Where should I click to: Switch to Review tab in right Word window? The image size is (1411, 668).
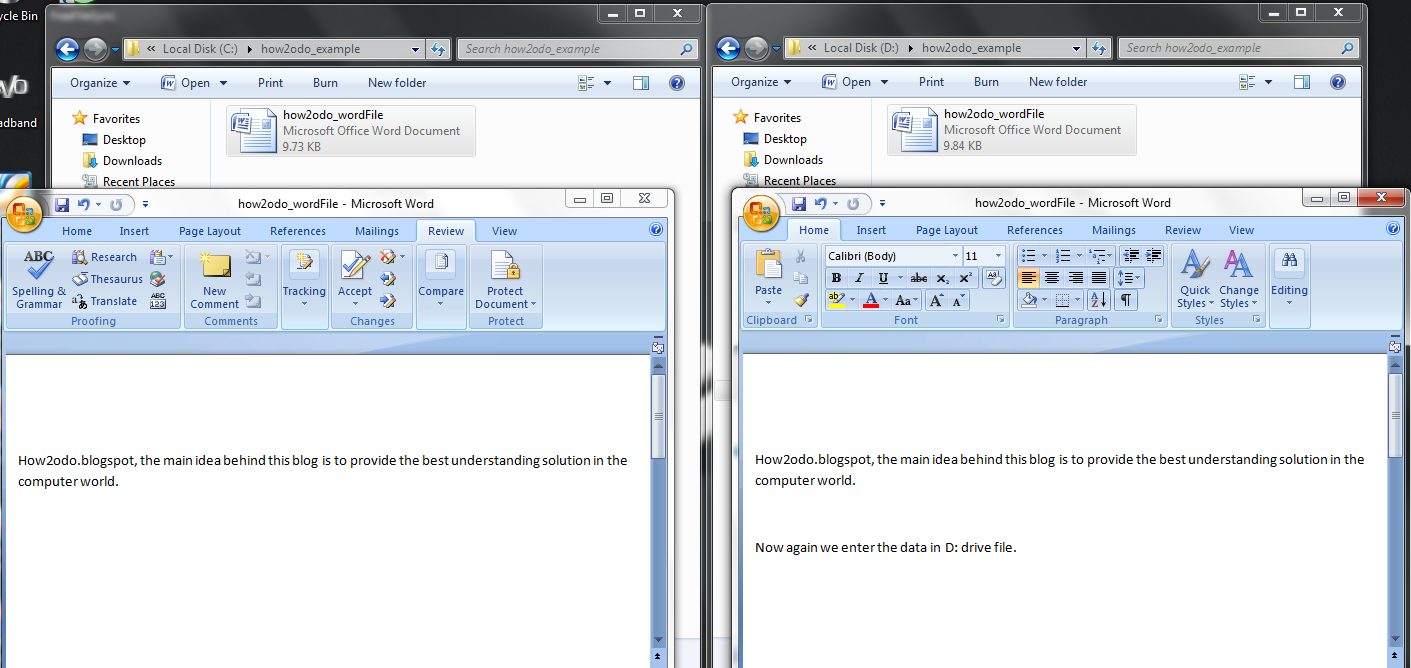pyautogui.click(x=1183, y=230)
